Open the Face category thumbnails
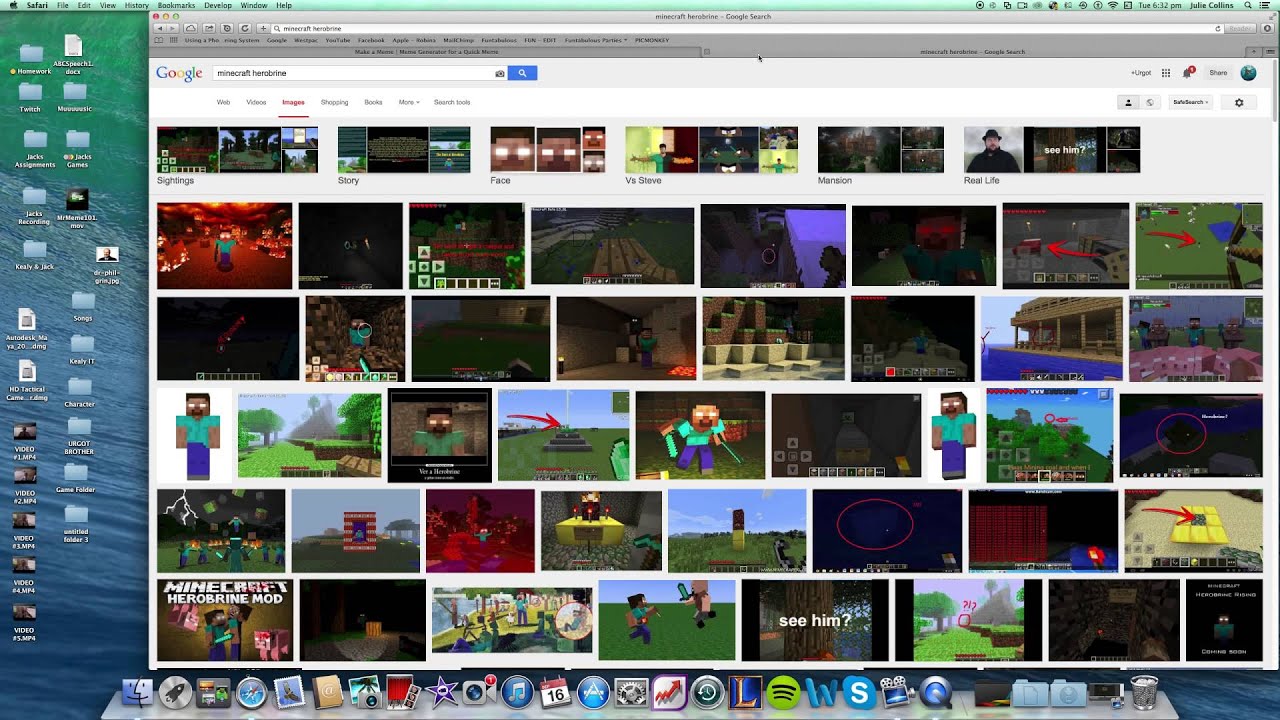 click(x=547, y=150)
